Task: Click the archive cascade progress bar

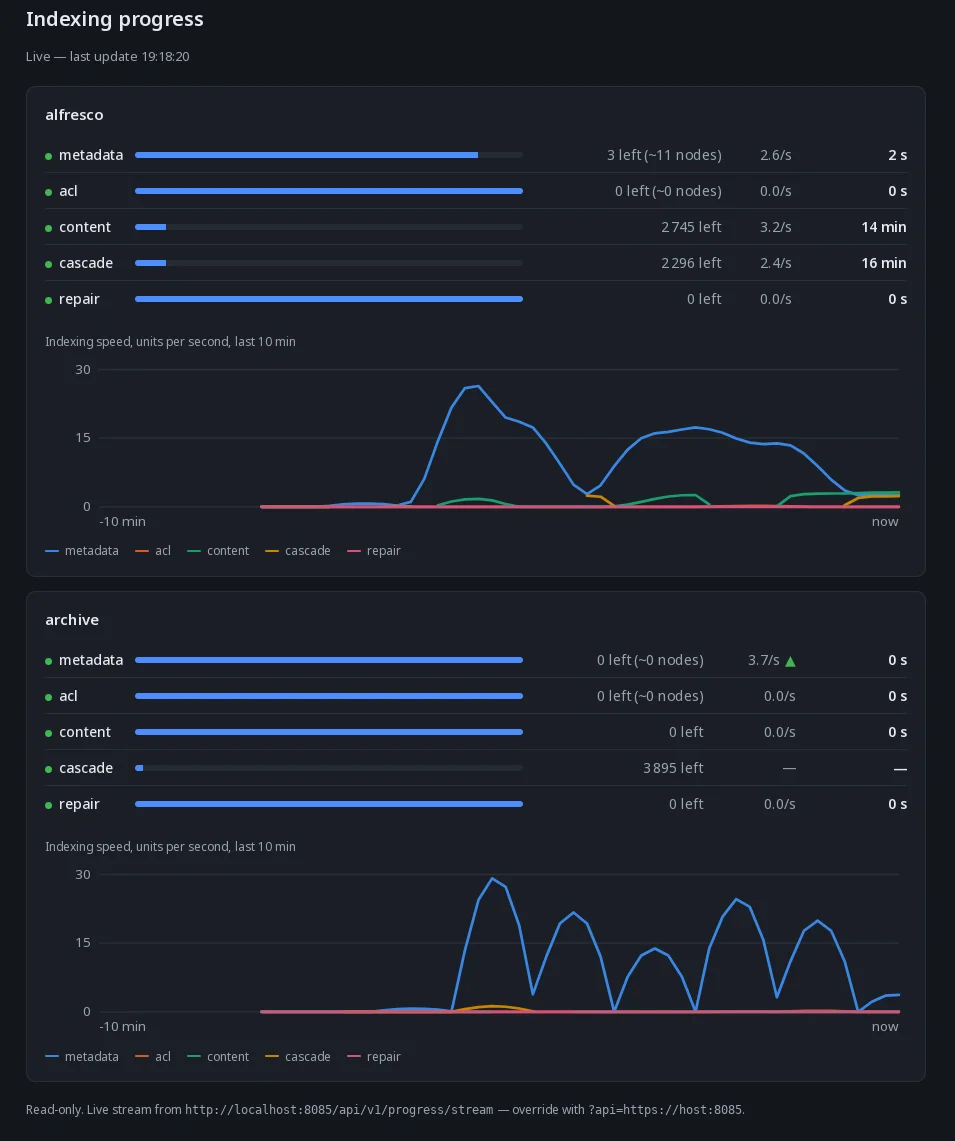Action: tap(329, 768)
